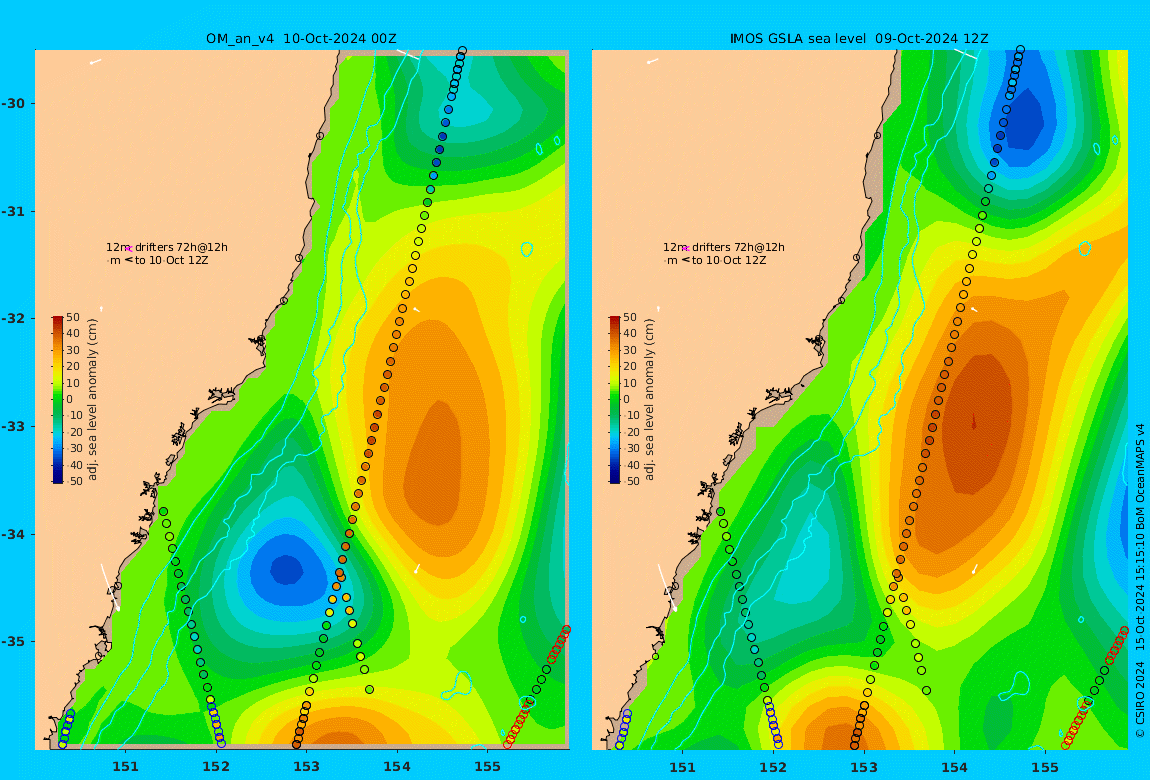Click the dark-blue low core in the right map

(x=1029, y=117)
